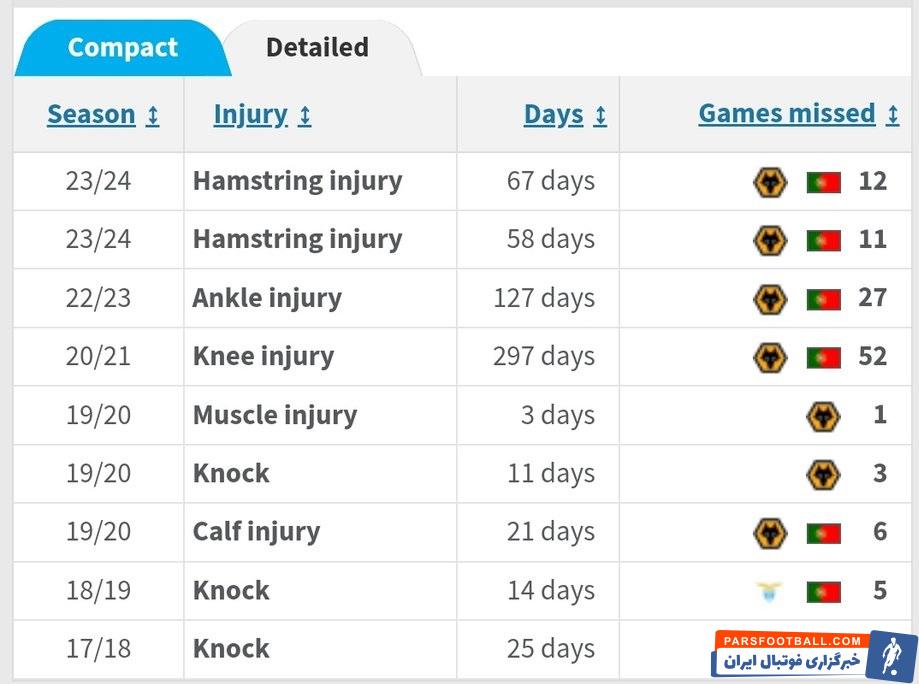This screenshot has width=919, height=684.
Task: Click the ParsFootball.com watermark logo
Action: coord(815,654)
